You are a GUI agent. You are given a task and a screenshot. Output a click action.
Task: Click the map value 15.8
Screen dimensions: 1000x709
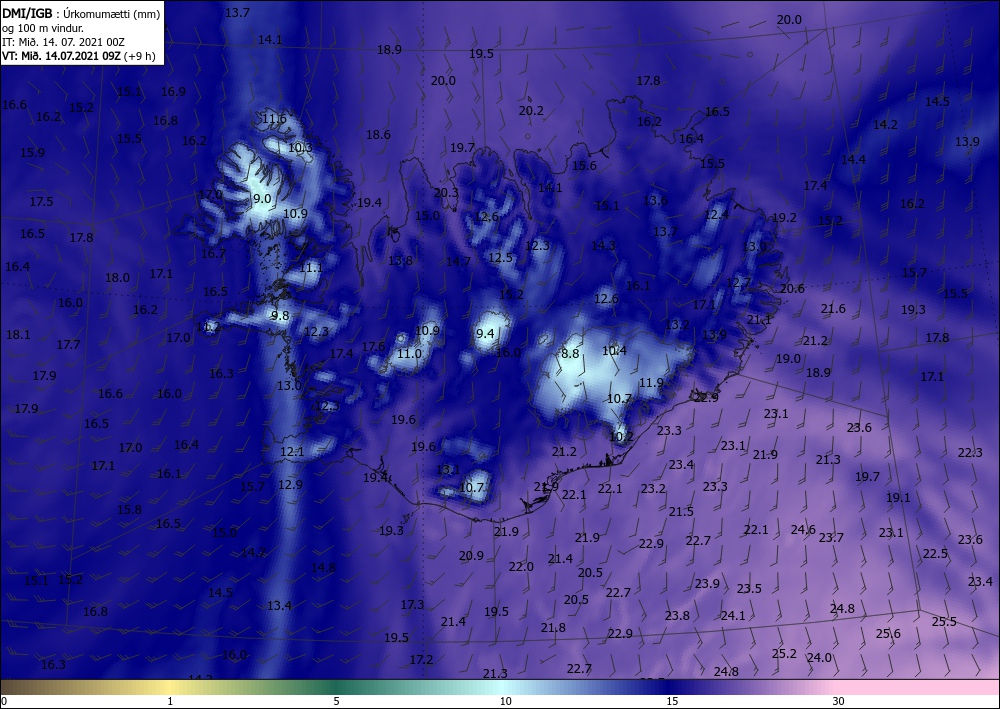coord(129,509)
